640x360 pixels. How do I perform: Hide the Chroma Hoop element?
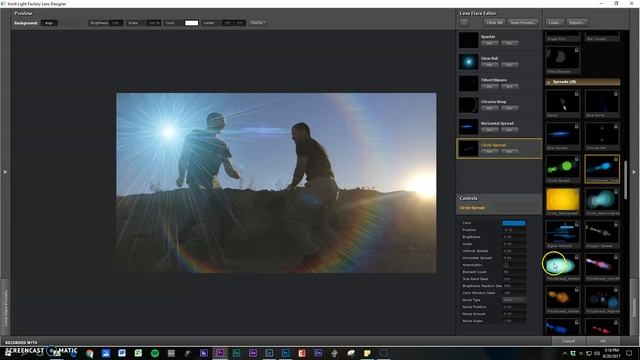click(x=489, y=108)
